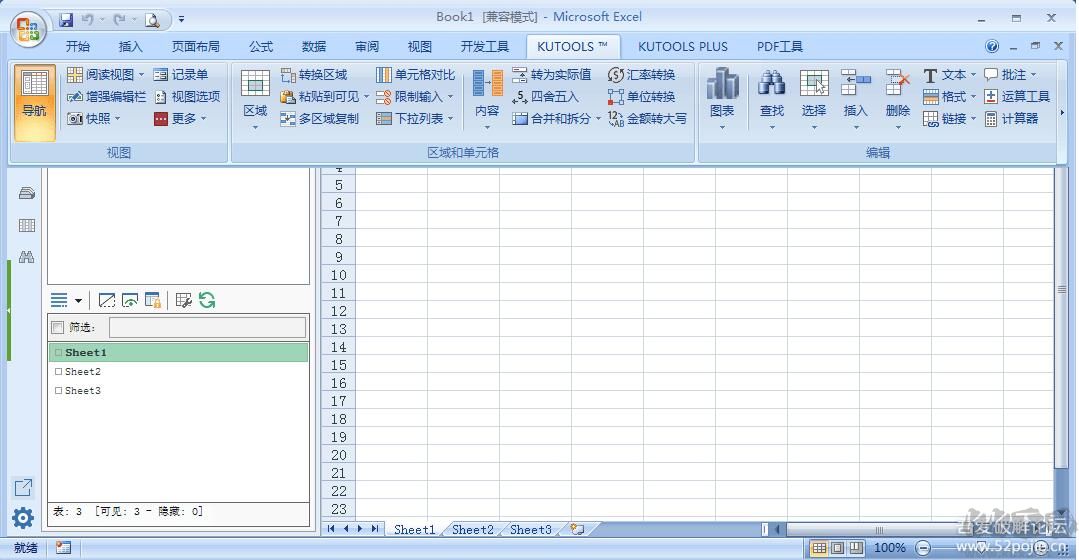Switch to the 数据 ribbon tab

click(x=314, y=46)
